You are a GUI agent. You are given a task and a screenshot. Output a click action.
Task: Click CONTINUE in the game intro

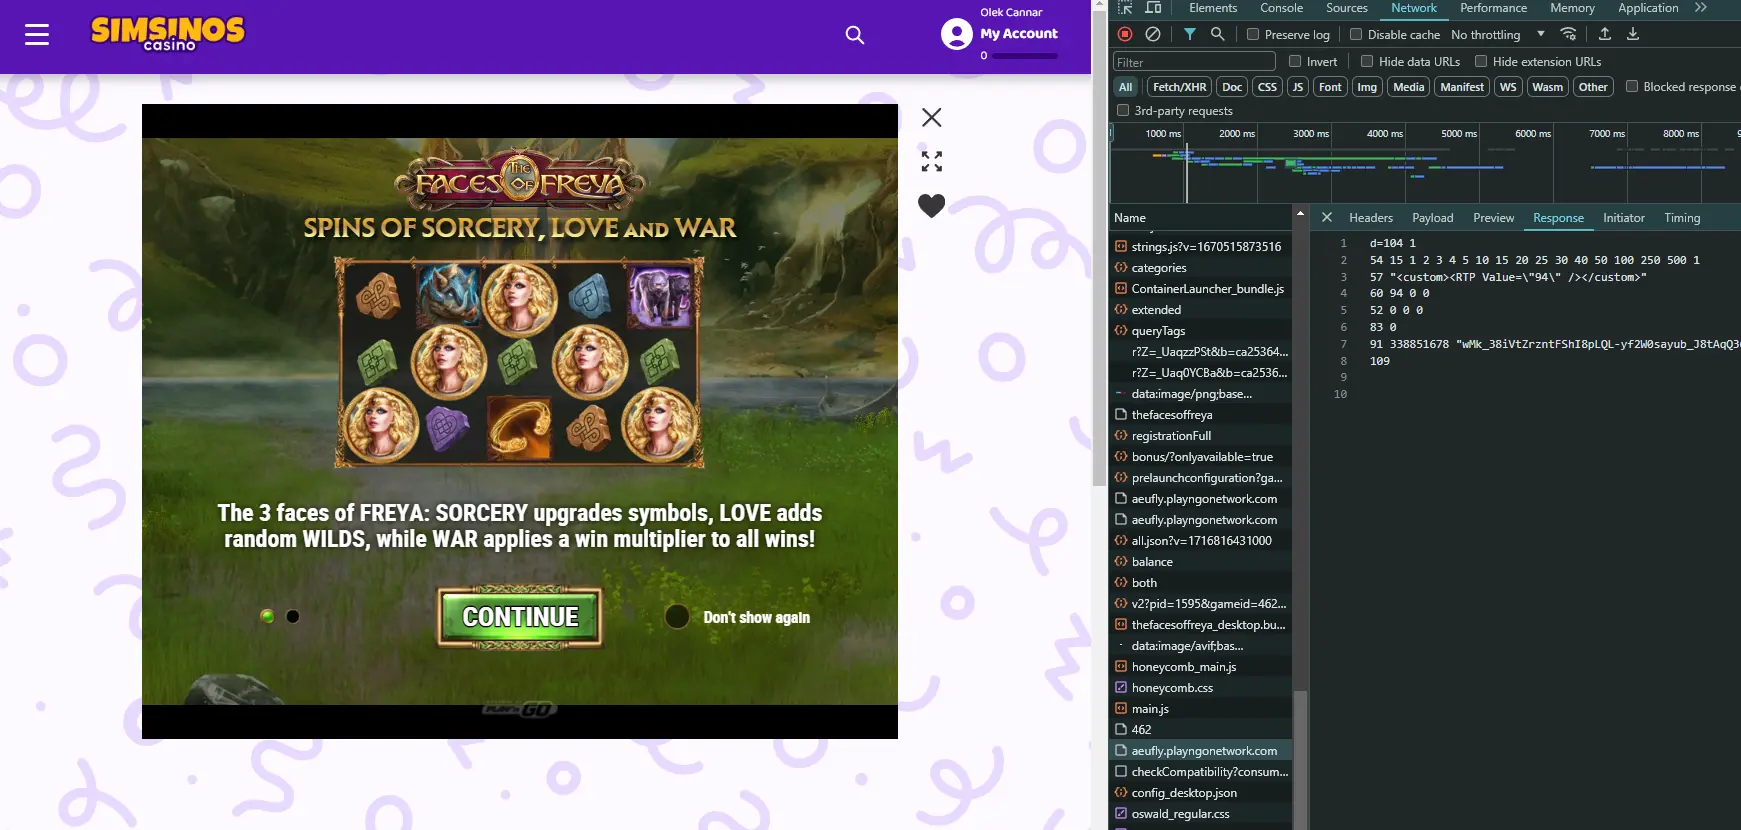tap(520, 617)
